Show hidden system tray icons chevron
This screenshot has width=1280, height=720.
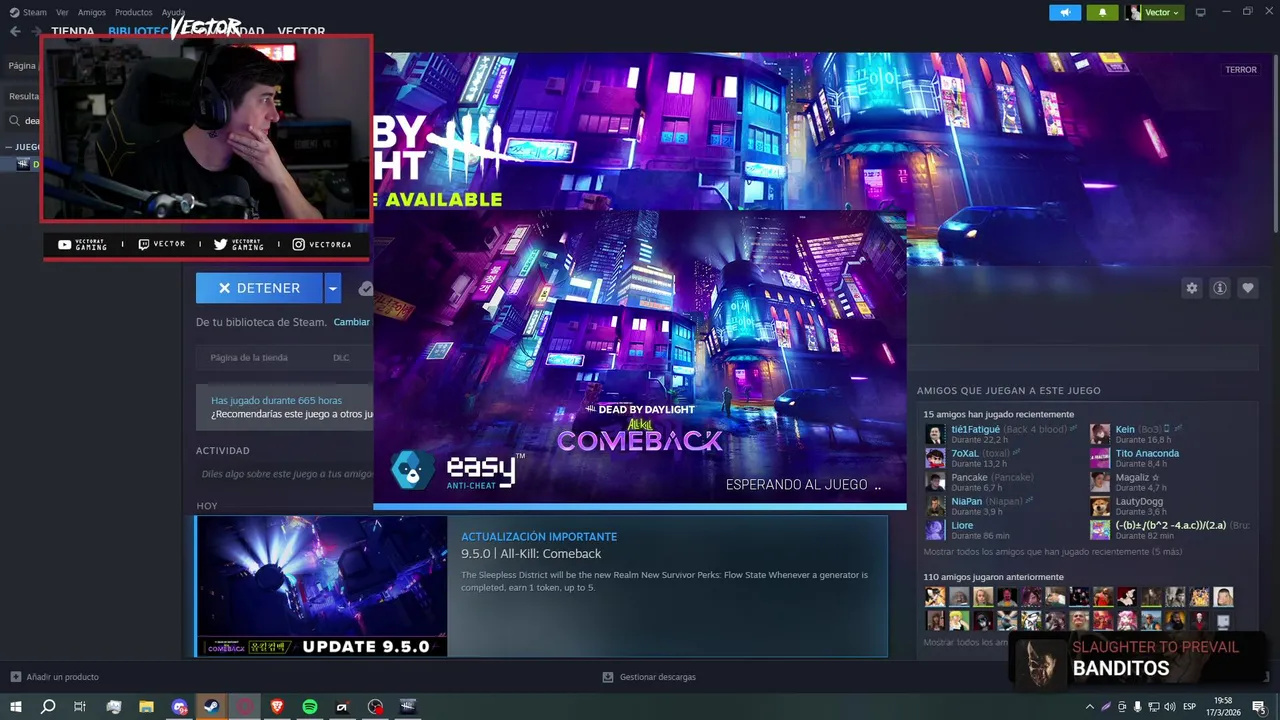(x=1090, y=706)
